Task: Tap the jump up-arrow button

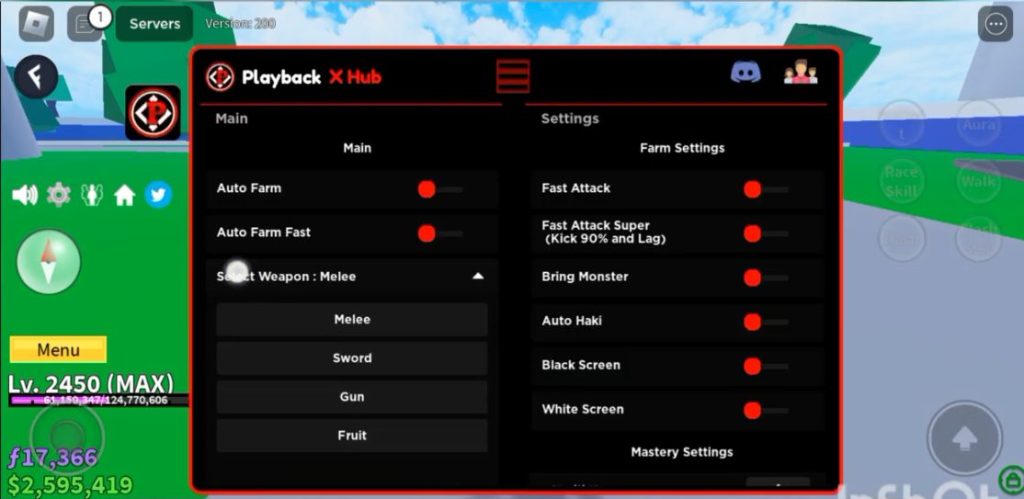Action: 965,438
